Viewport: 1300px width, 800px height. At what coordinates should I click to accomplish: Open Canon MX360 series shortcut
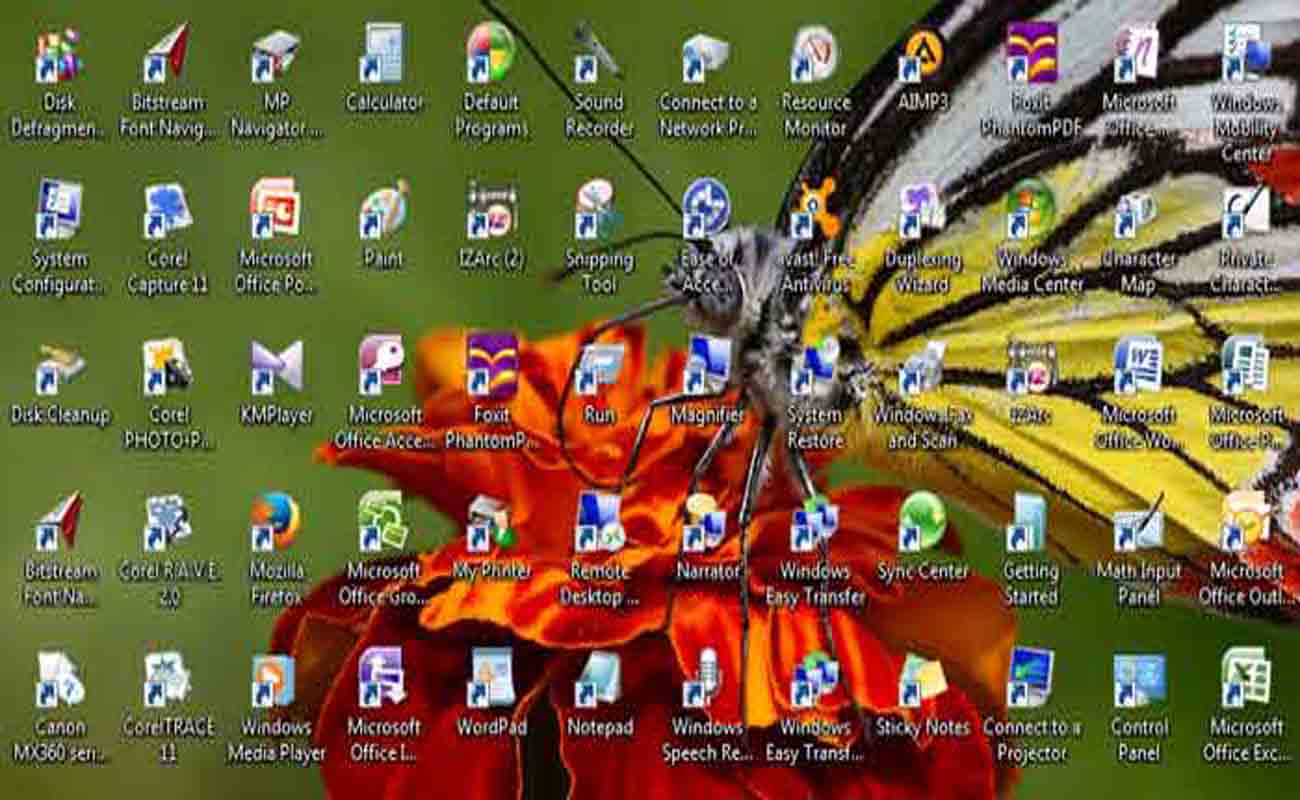[x=58, y=678]
